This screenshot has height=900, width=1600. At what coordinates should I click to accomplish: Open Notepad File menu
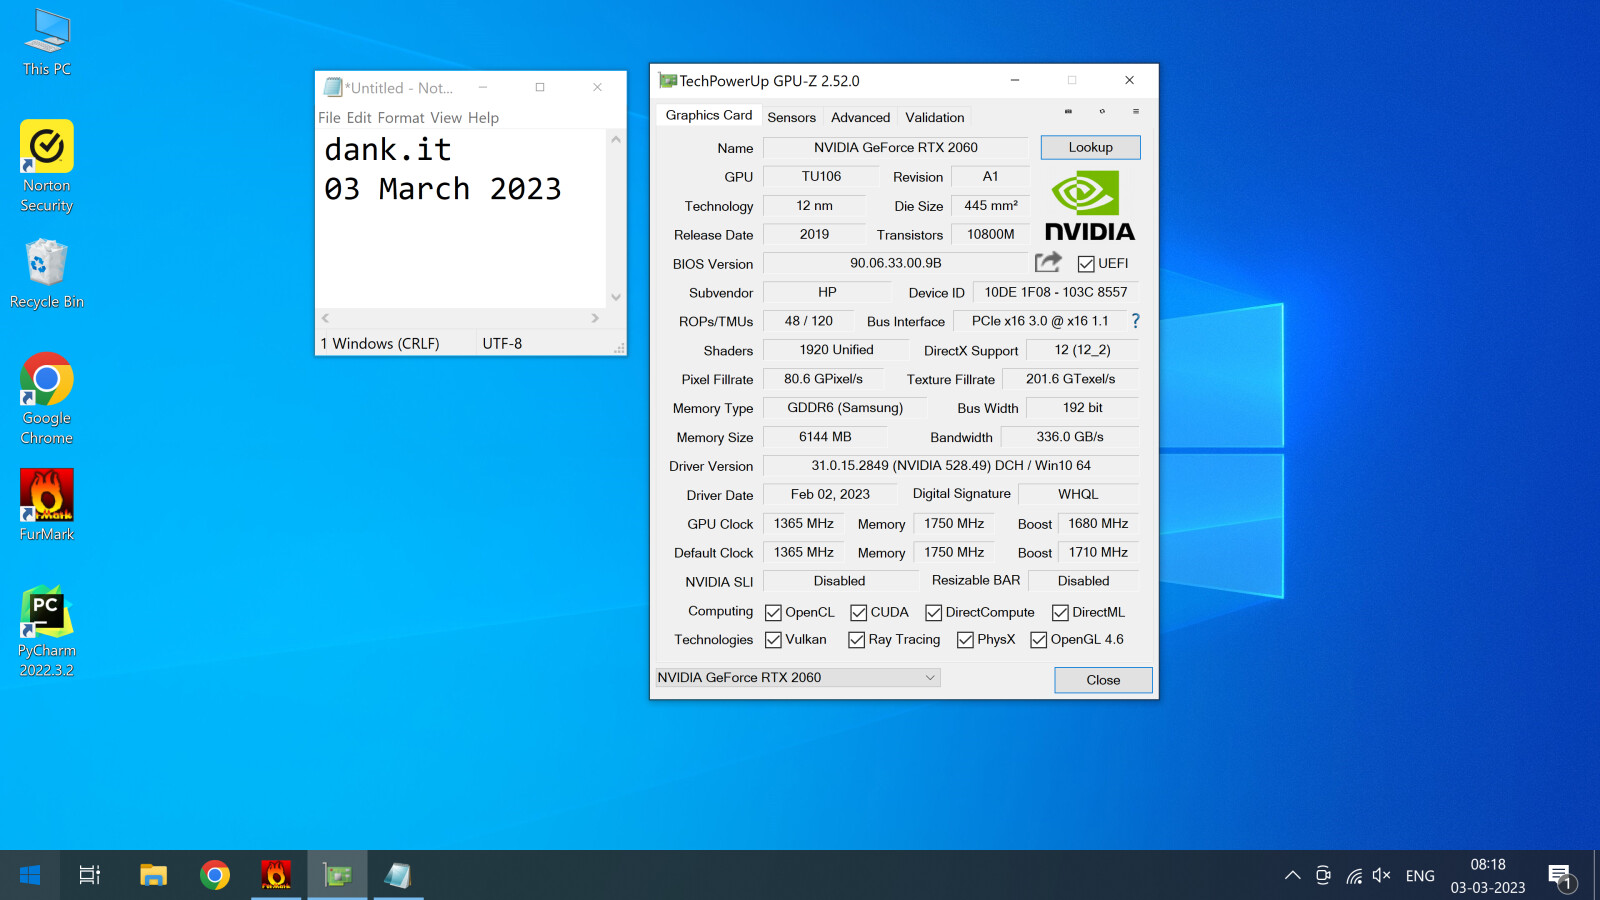pyautogui.click(x=329, y=118)
